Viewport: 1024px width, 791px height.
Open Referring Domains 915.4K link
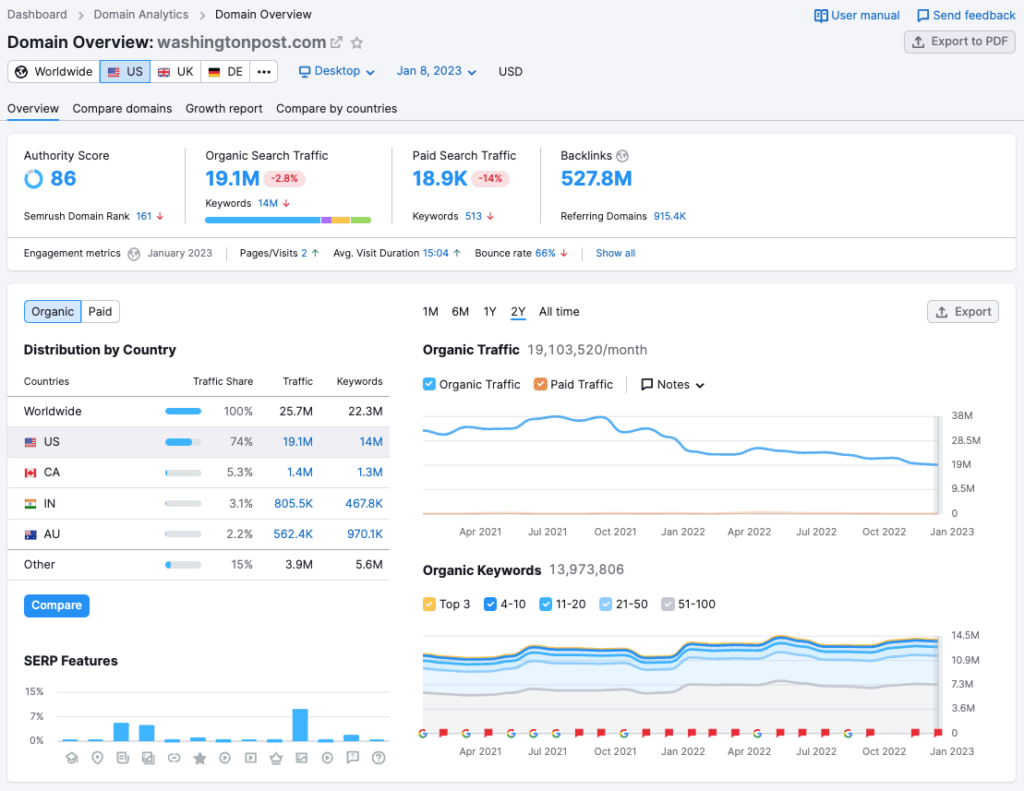tap(669, 216)
